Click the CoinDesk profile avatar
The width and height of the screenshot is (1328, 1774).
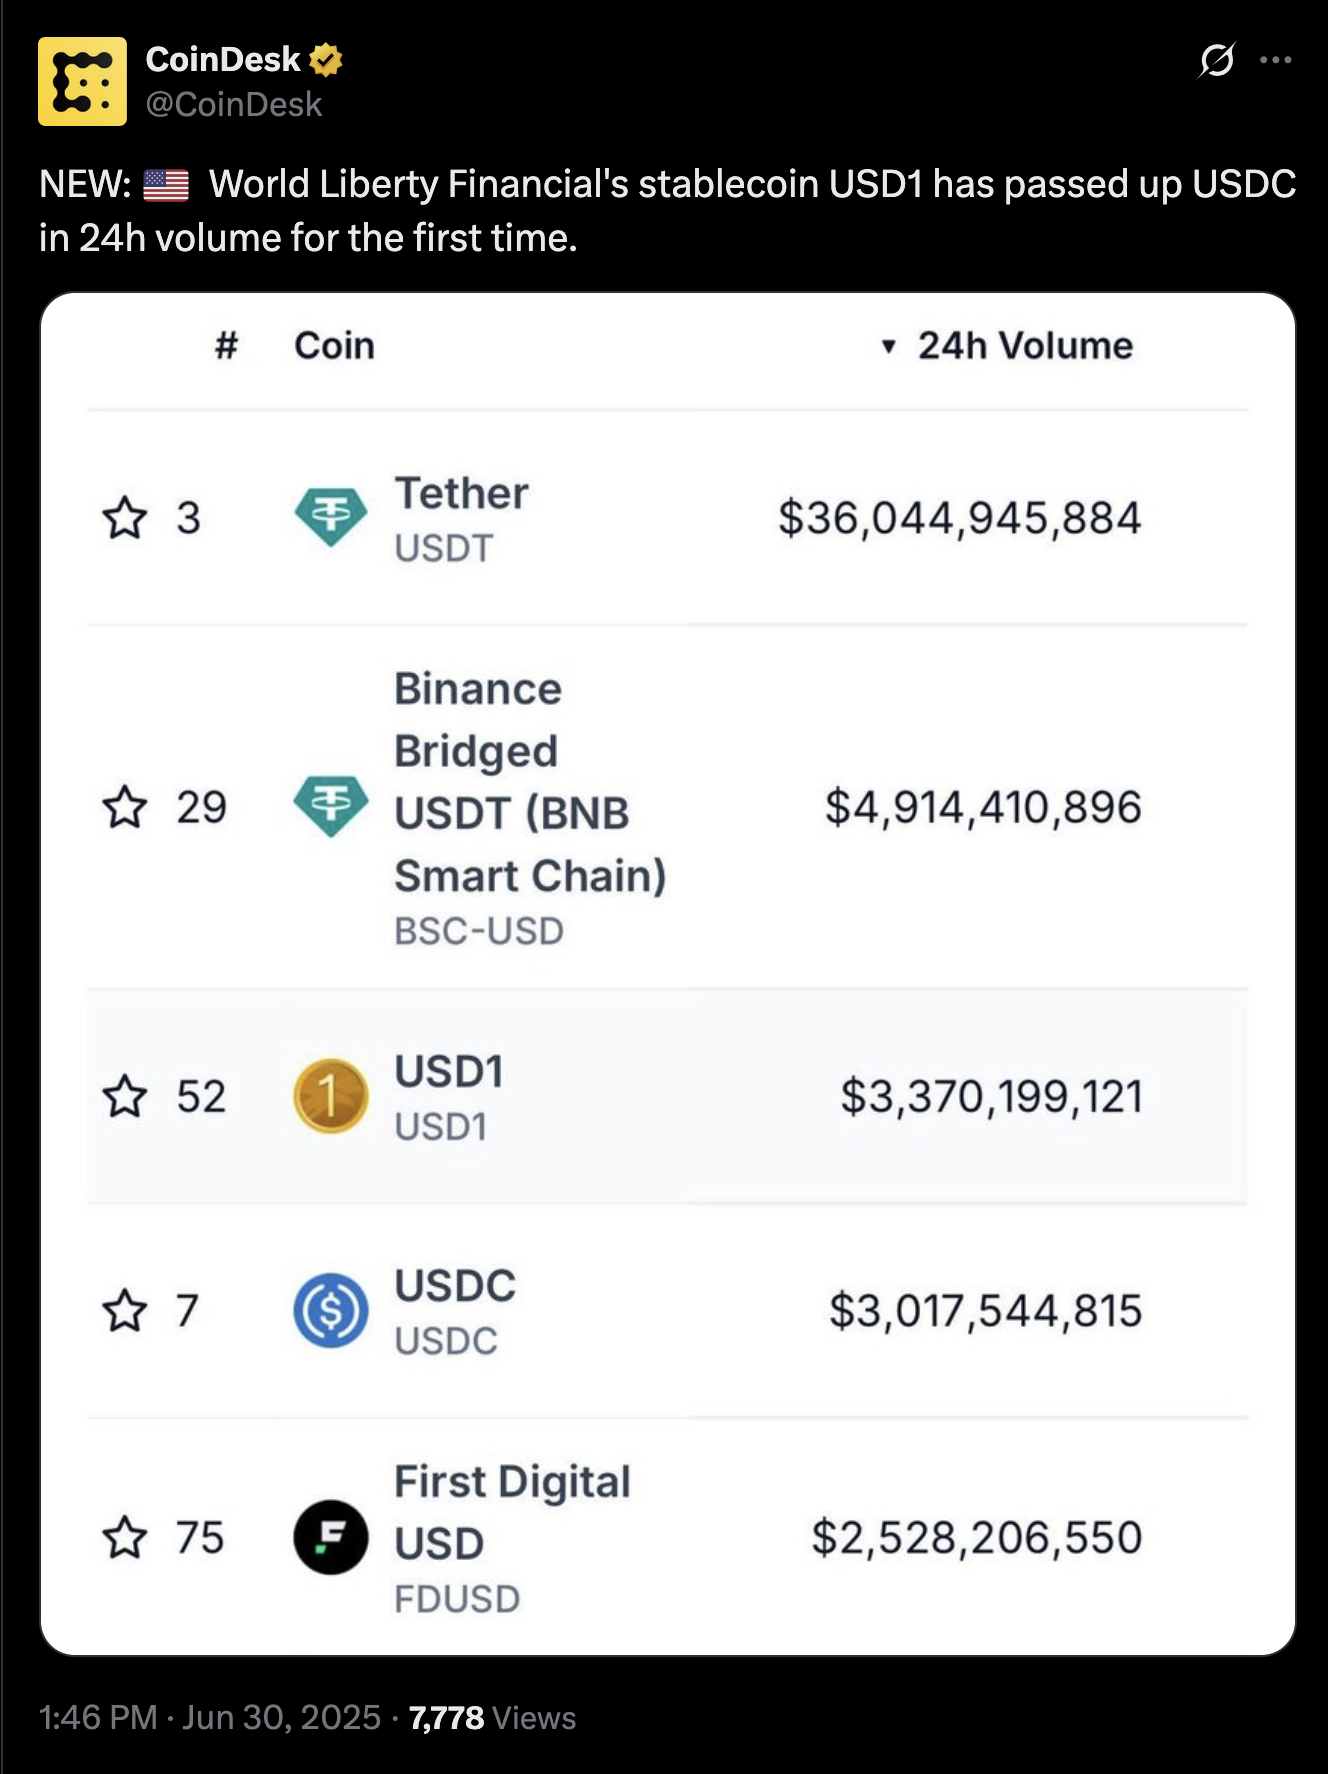coord(82,81)
